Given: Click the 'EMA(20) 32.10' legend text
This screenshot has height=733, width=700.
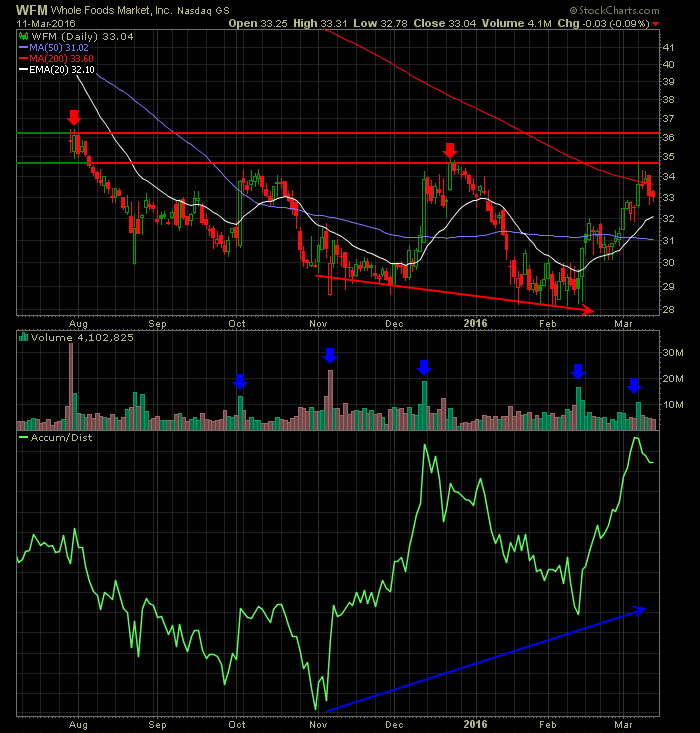Looking at the screenshot, I should tap(62, 70).
